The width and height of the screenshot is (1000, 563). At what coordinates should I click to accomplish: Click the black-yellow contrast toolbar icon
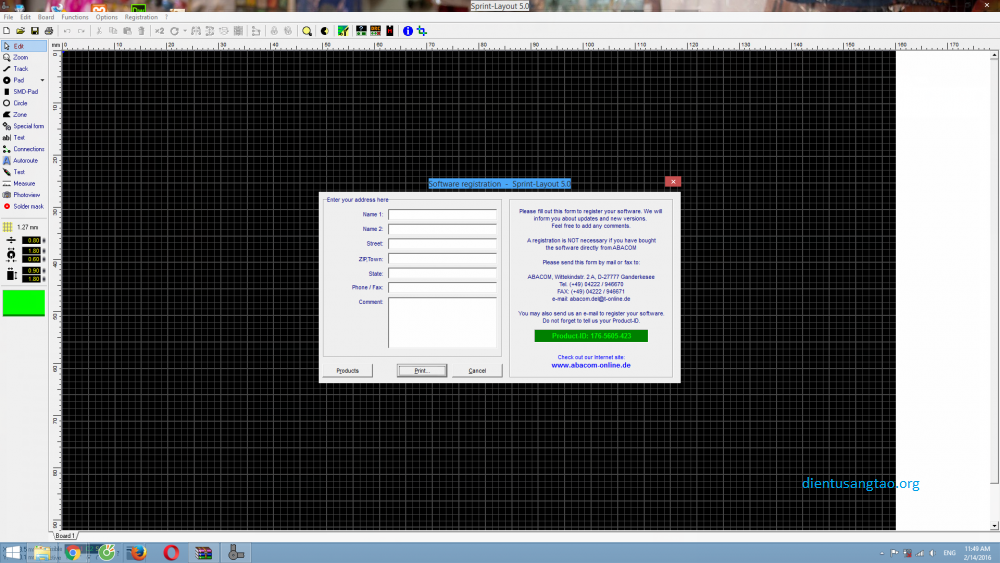[325, 31]
